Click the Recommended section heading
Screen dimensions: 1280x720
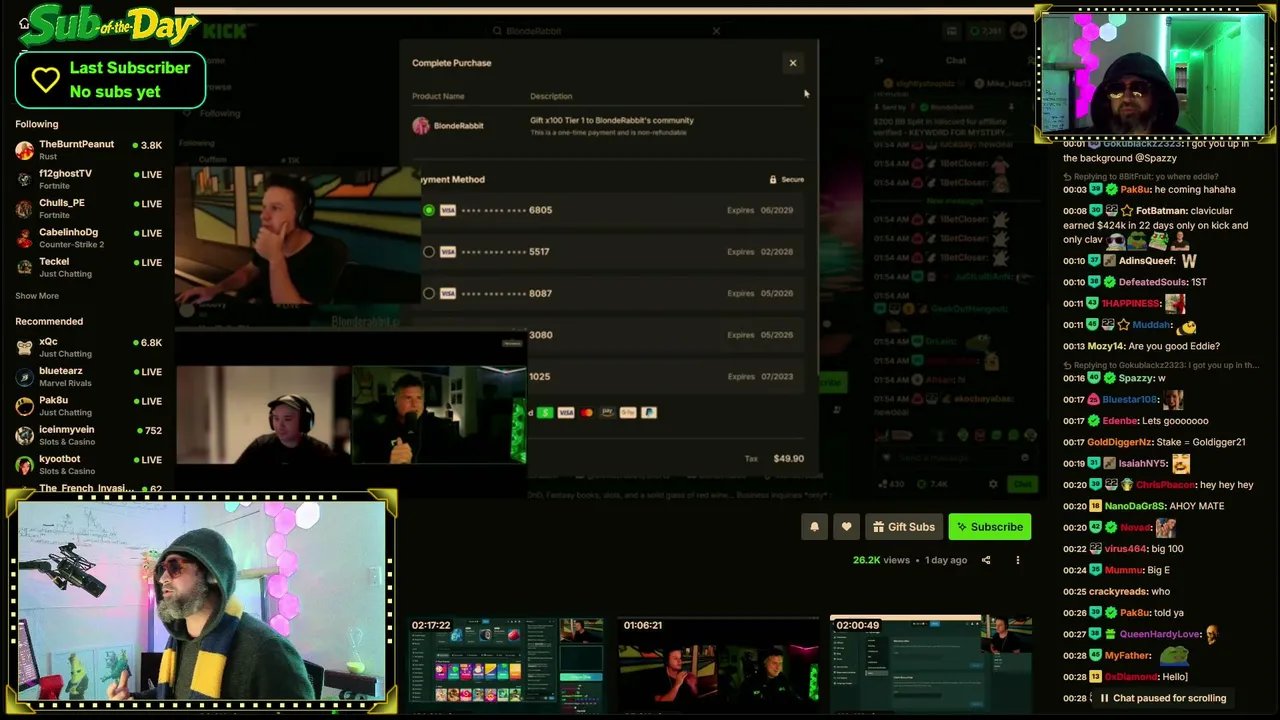point(49,322)
